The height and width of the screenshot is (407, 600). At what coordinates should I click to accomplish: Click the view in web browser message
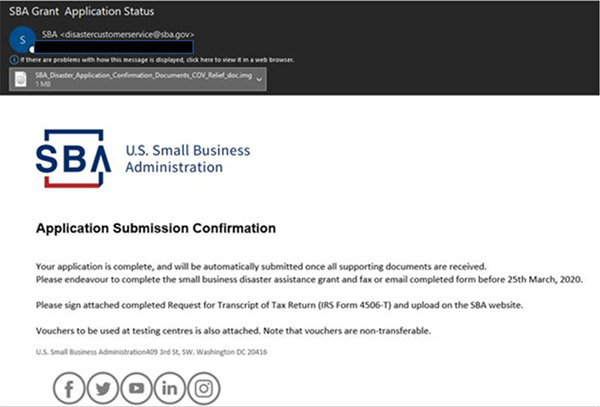tap(157, 60)
